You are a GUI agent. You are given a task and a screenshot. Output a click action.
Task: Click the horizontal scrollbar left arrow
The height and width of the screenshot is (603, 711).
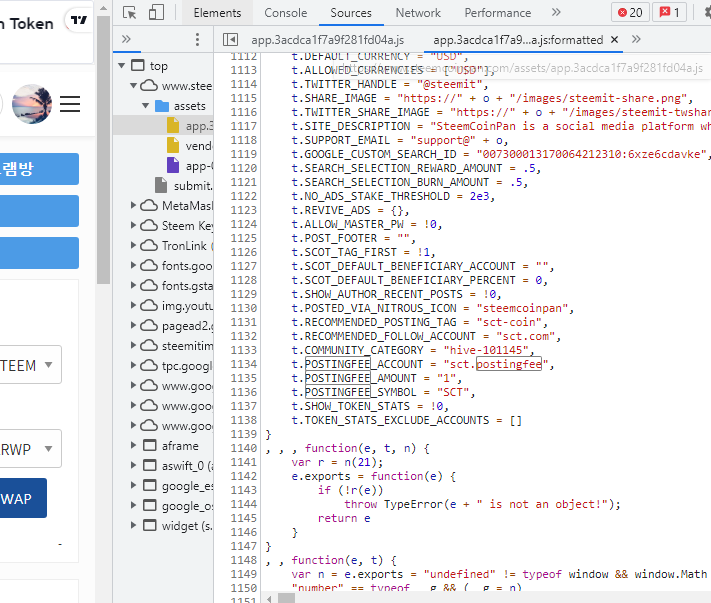[269, 599]
